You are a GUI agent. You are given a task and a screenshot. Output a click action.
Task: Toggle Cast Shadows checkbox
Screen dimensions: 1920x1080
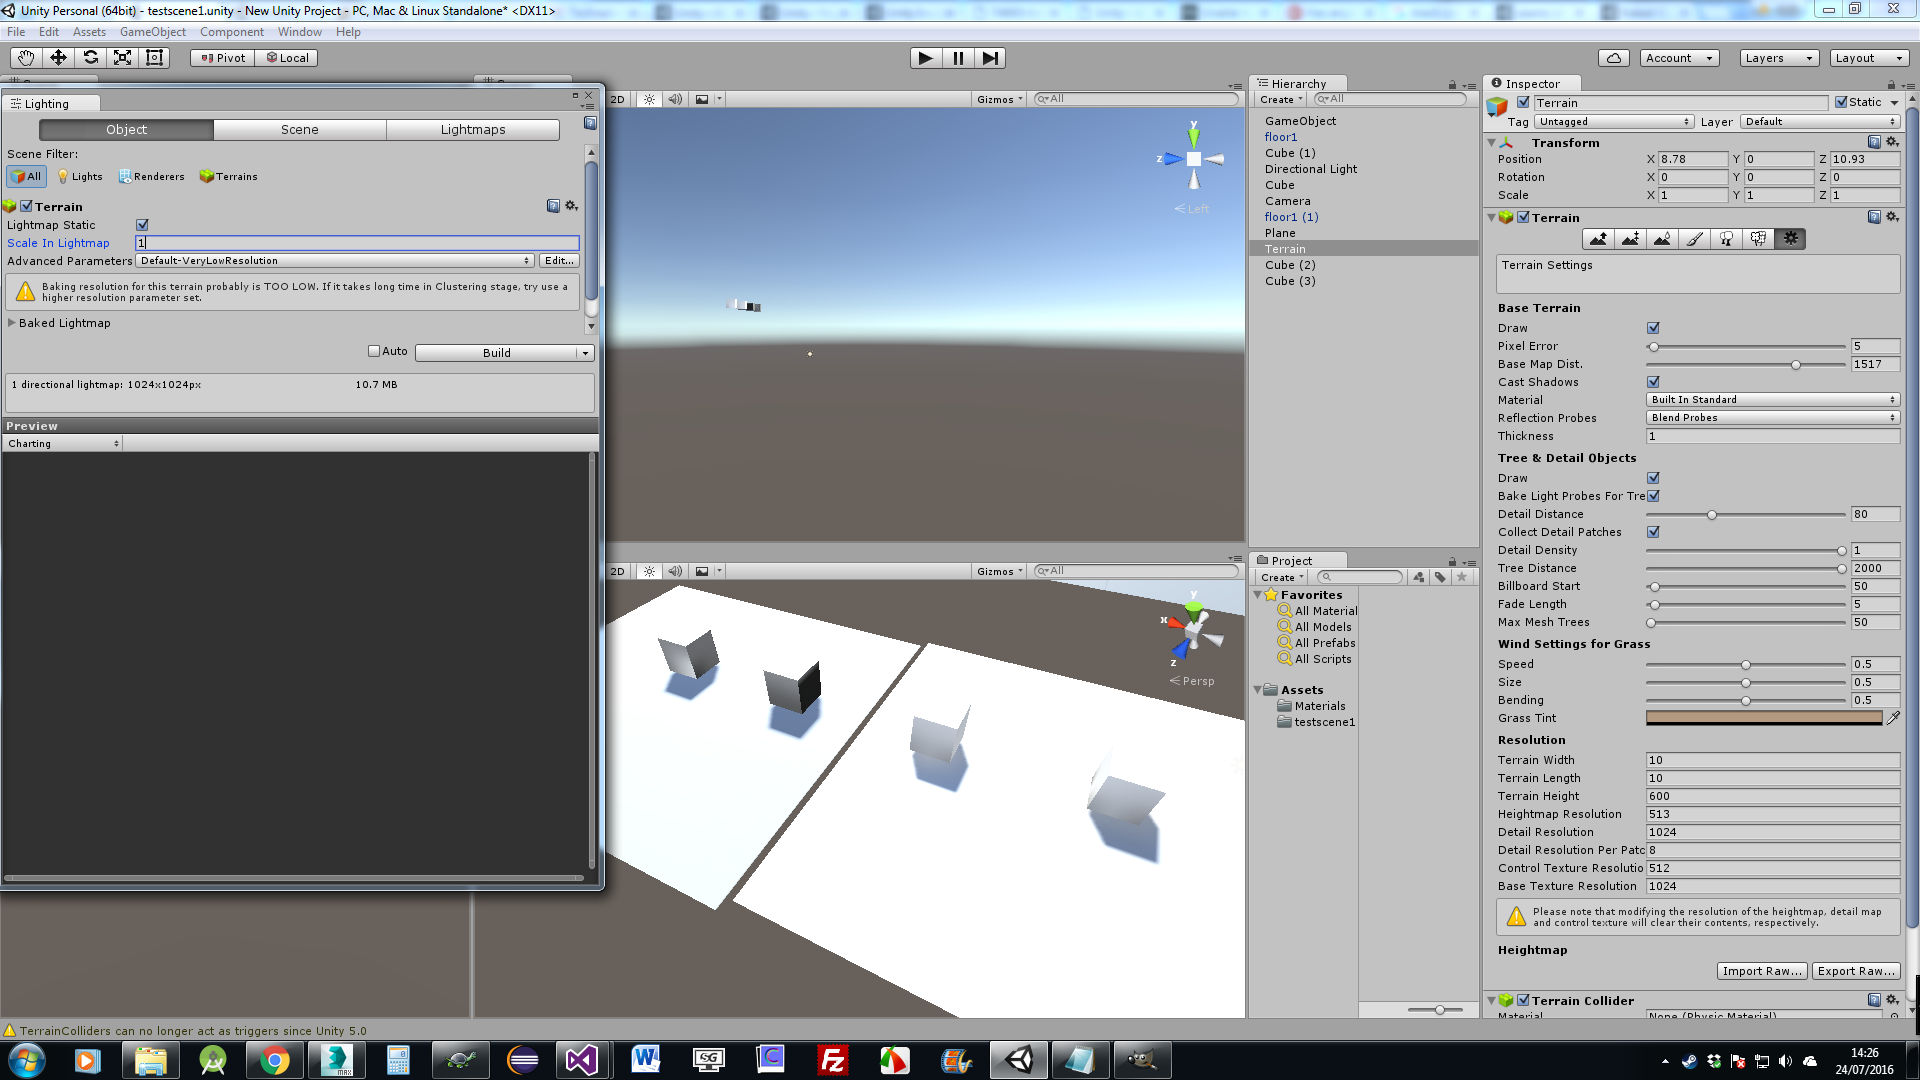click(x=1653, y=382)
